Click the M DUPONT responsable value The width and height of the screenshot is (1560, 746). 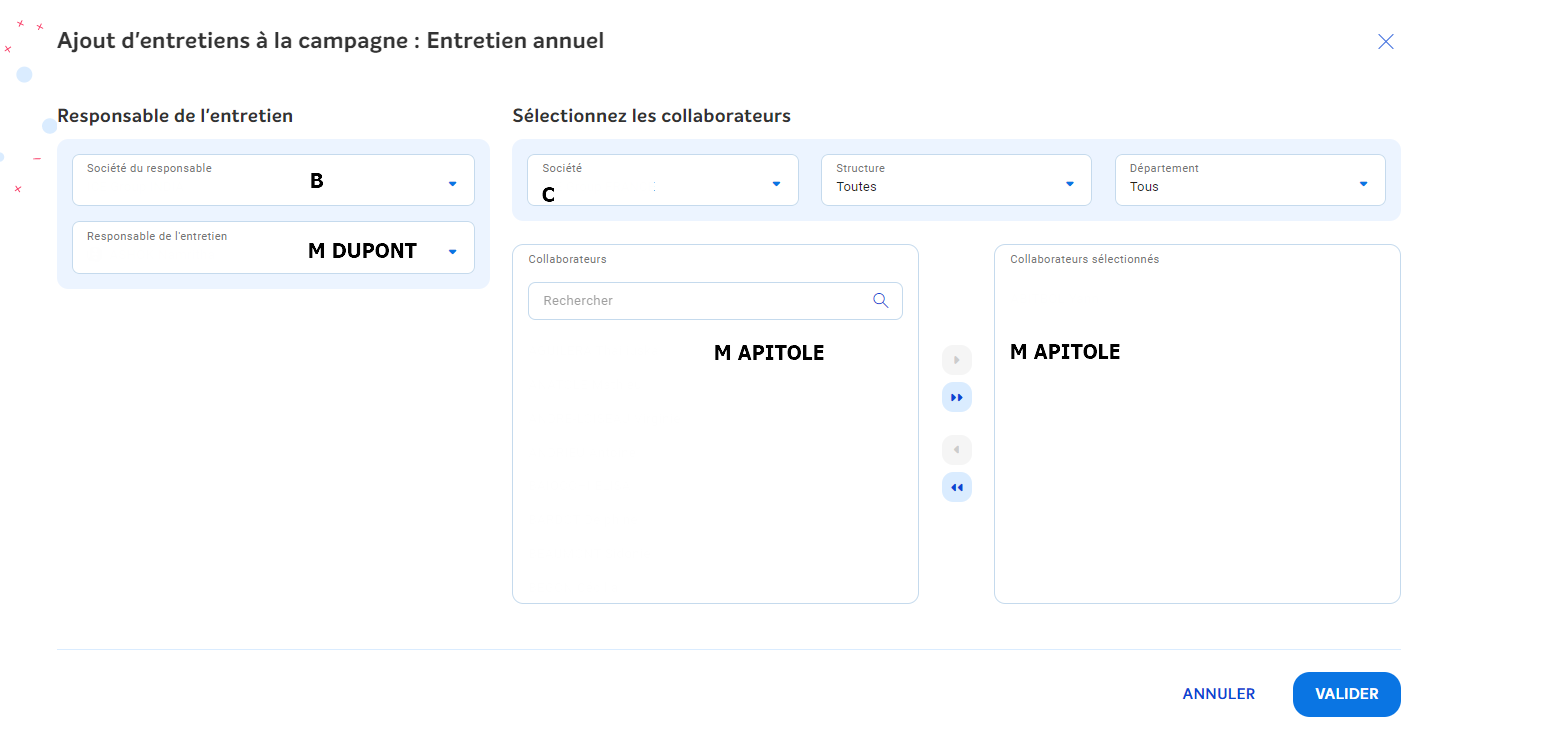pyautogui.click(x=362, y=251)
